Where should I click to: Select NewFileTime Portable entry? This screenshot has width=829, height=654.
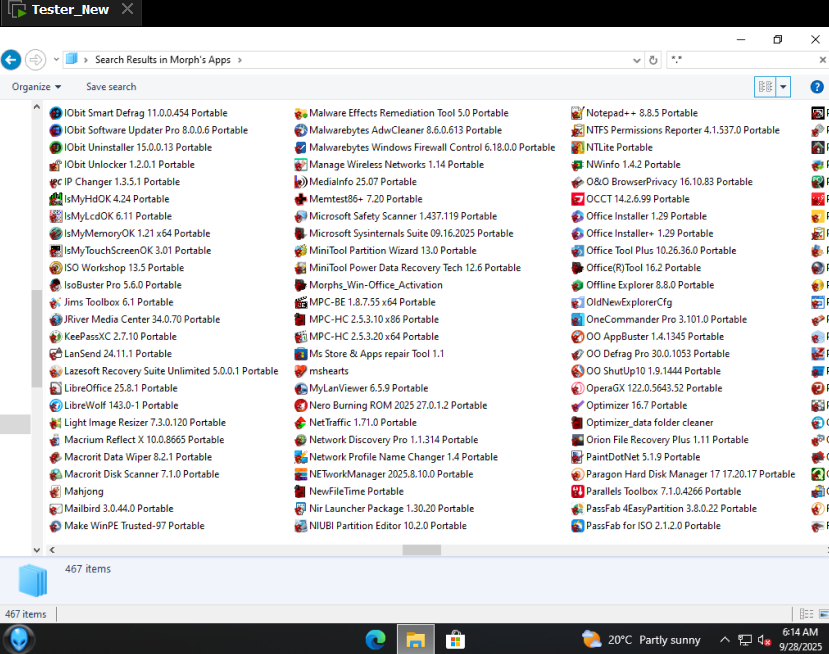[x=349, y=492]
